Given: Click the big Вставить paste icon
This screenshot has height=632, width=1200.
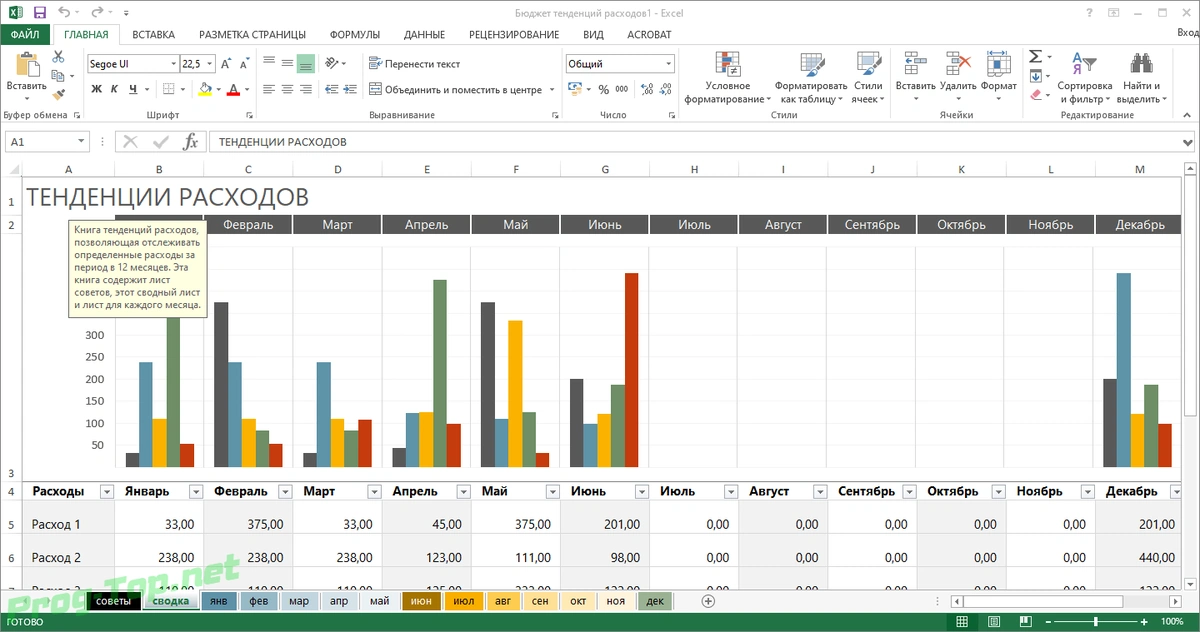Looking at the screenshot, I should 27,64.
